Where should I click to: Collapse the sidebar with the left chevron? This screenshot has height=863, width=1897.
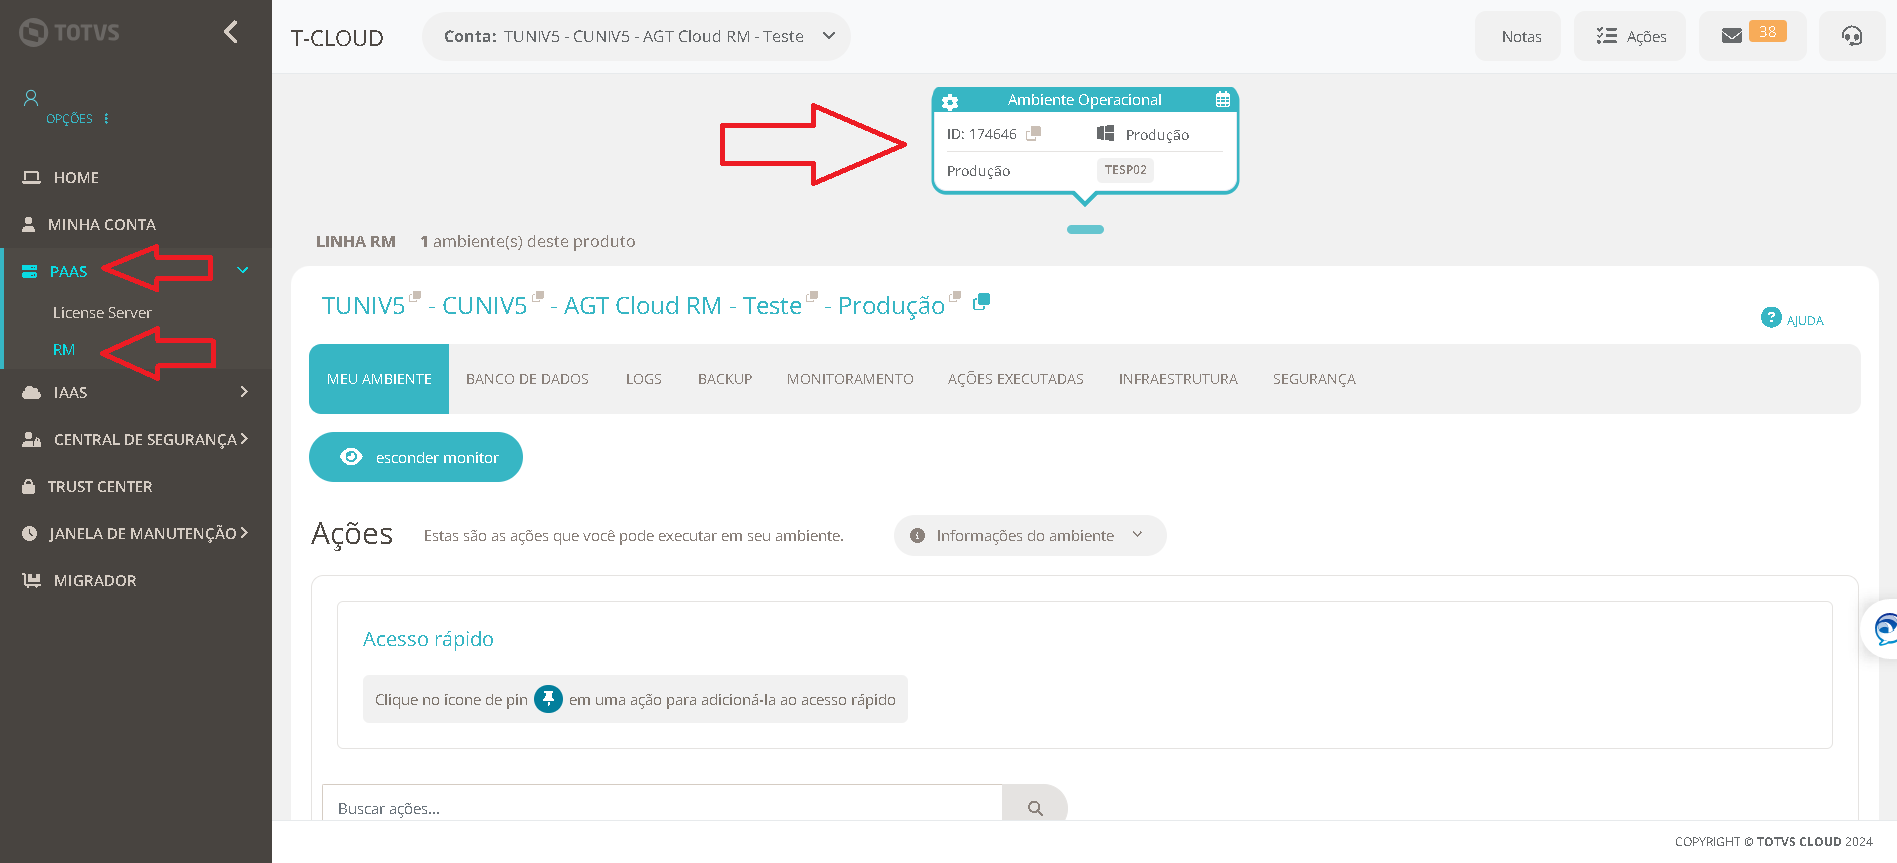click(x=231, y=32)
